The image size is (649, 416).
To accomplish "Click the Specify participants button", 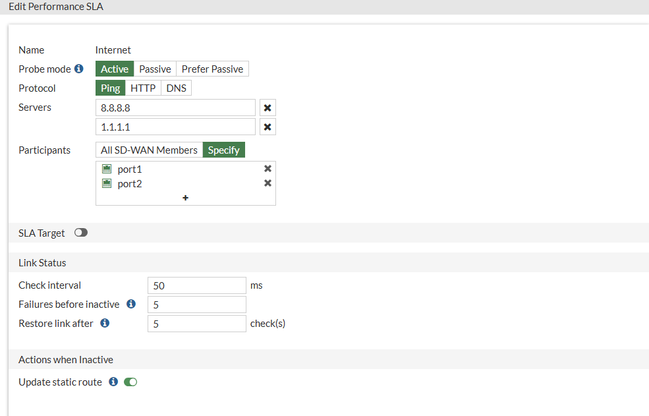I will (x=224, y=150).
